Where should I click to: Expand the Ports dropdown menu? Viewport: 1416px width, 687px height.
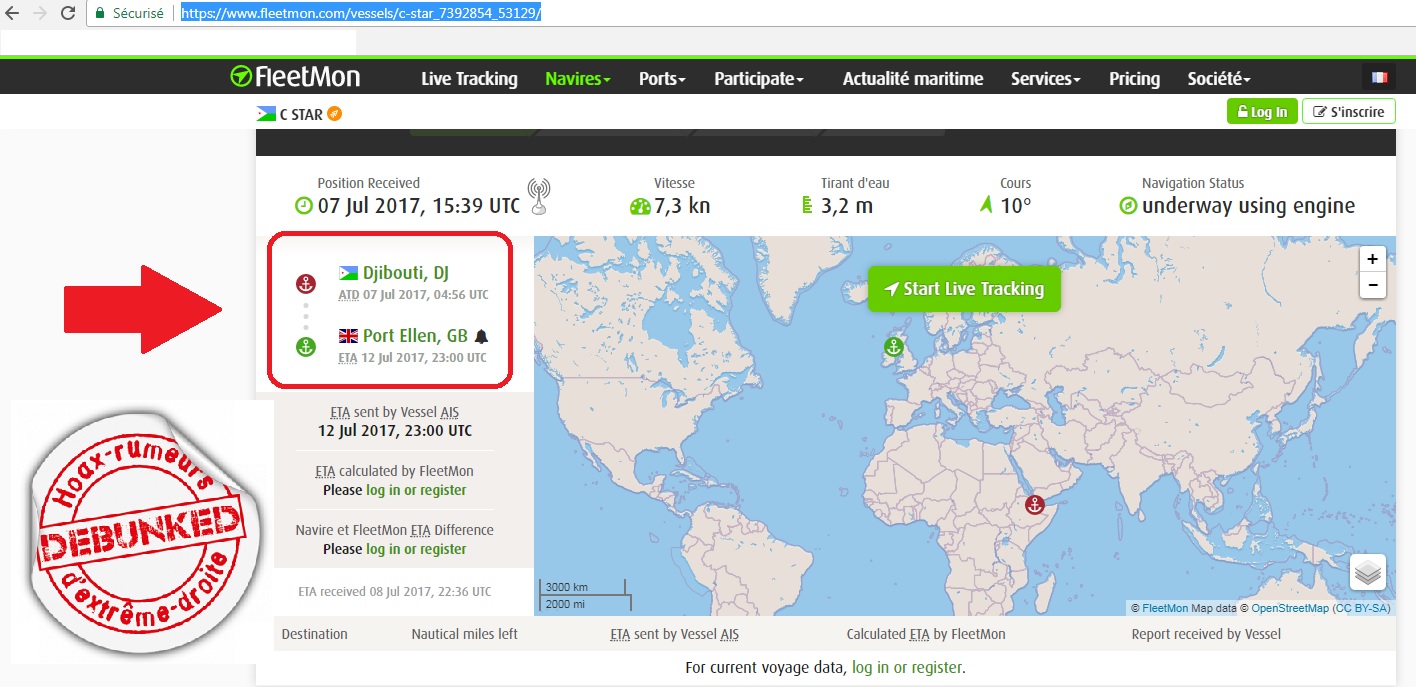pos(661,79)
